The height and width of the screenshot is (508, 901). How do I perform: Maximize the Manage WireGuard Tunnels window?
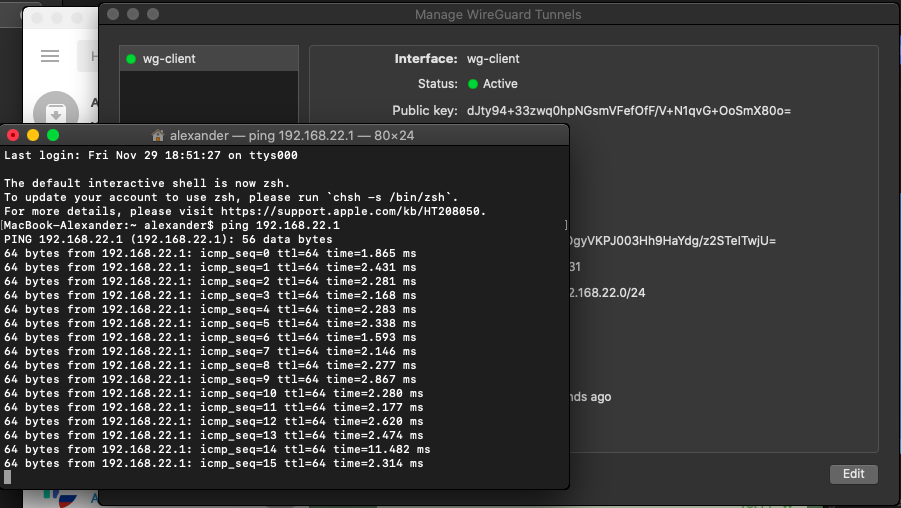(153, 15)
